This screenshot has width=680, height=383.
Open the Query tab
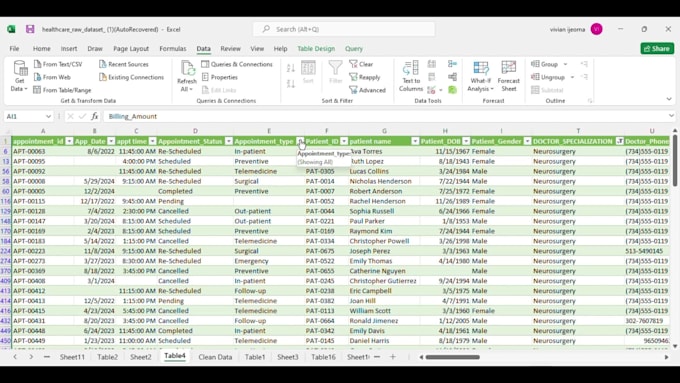(354, 49)
